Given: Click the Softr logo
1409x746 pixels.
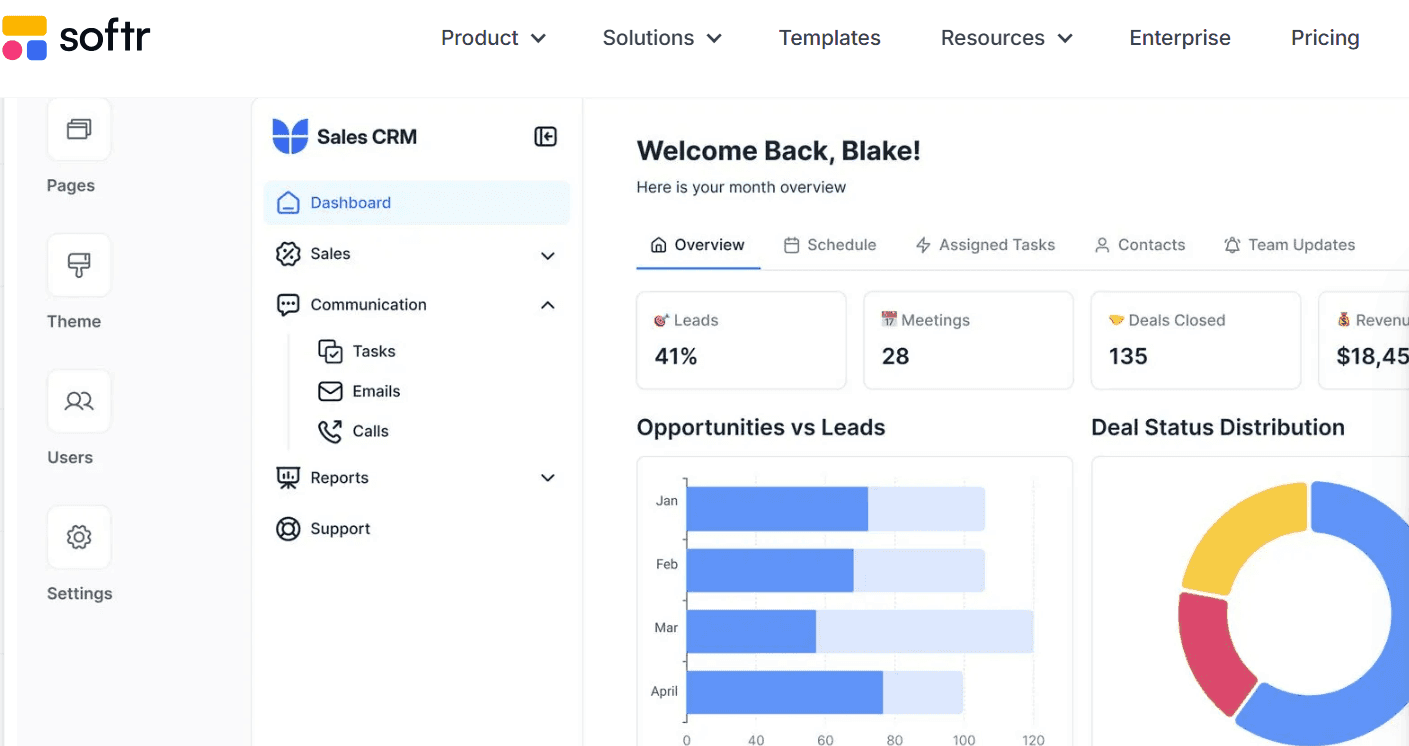Looking at the screenshot, I should click(x=76, y=38).
